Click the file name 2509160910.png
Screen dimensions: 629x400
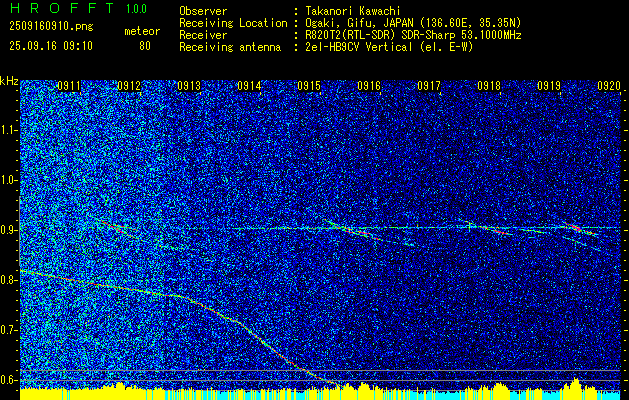(51, 27)
